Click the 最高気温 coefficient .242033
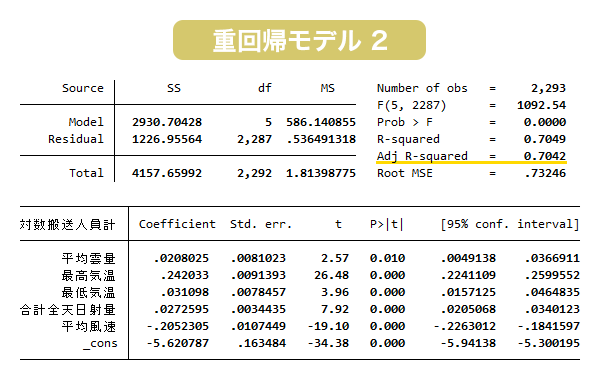The height and width of the screenshot is (380, 600). [184, 275]
